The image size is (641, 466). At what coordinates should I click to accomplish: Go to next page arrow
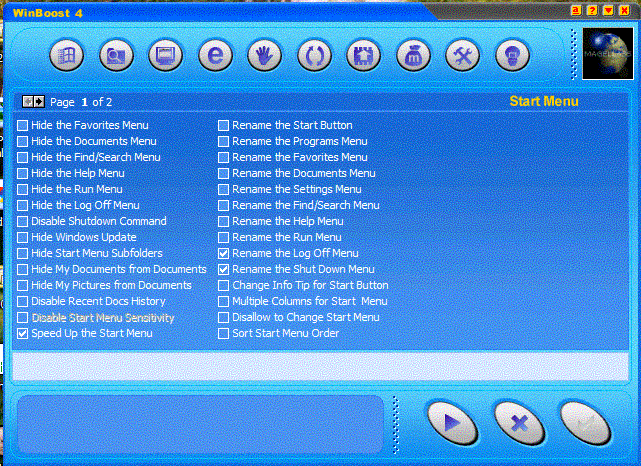(39, 101)
